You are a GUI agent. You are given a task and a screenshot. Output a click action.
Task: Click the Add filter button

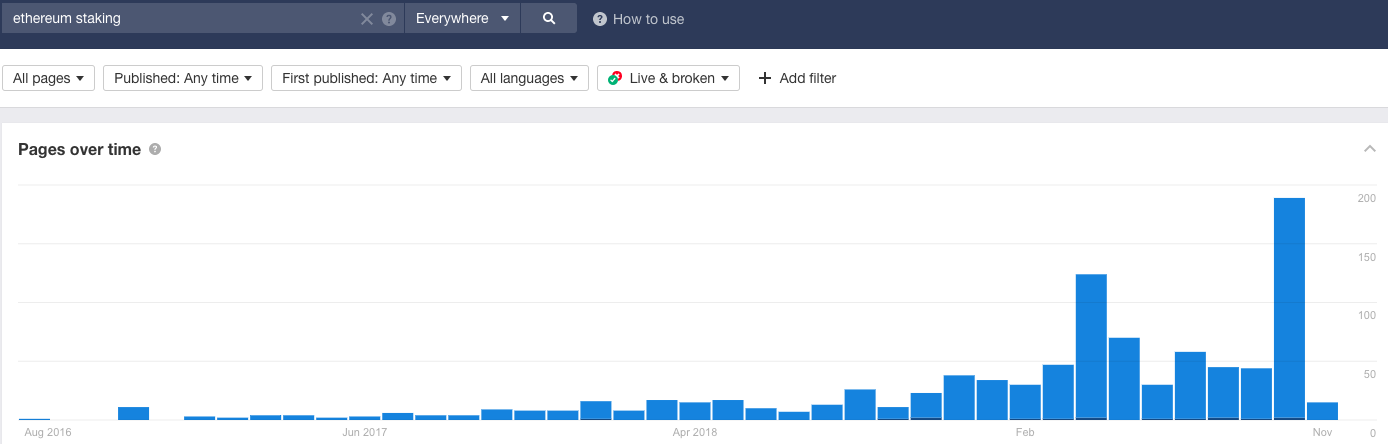click(797, 78)
